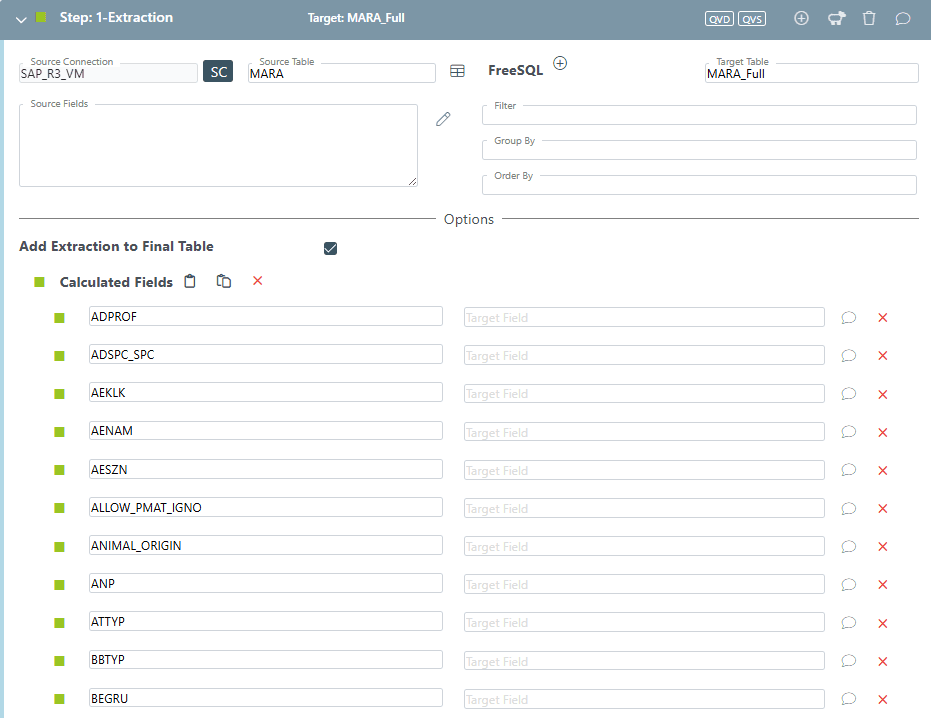Click the sheep clone icon in header
Screen dimensions: 931x718
[837, 18]
